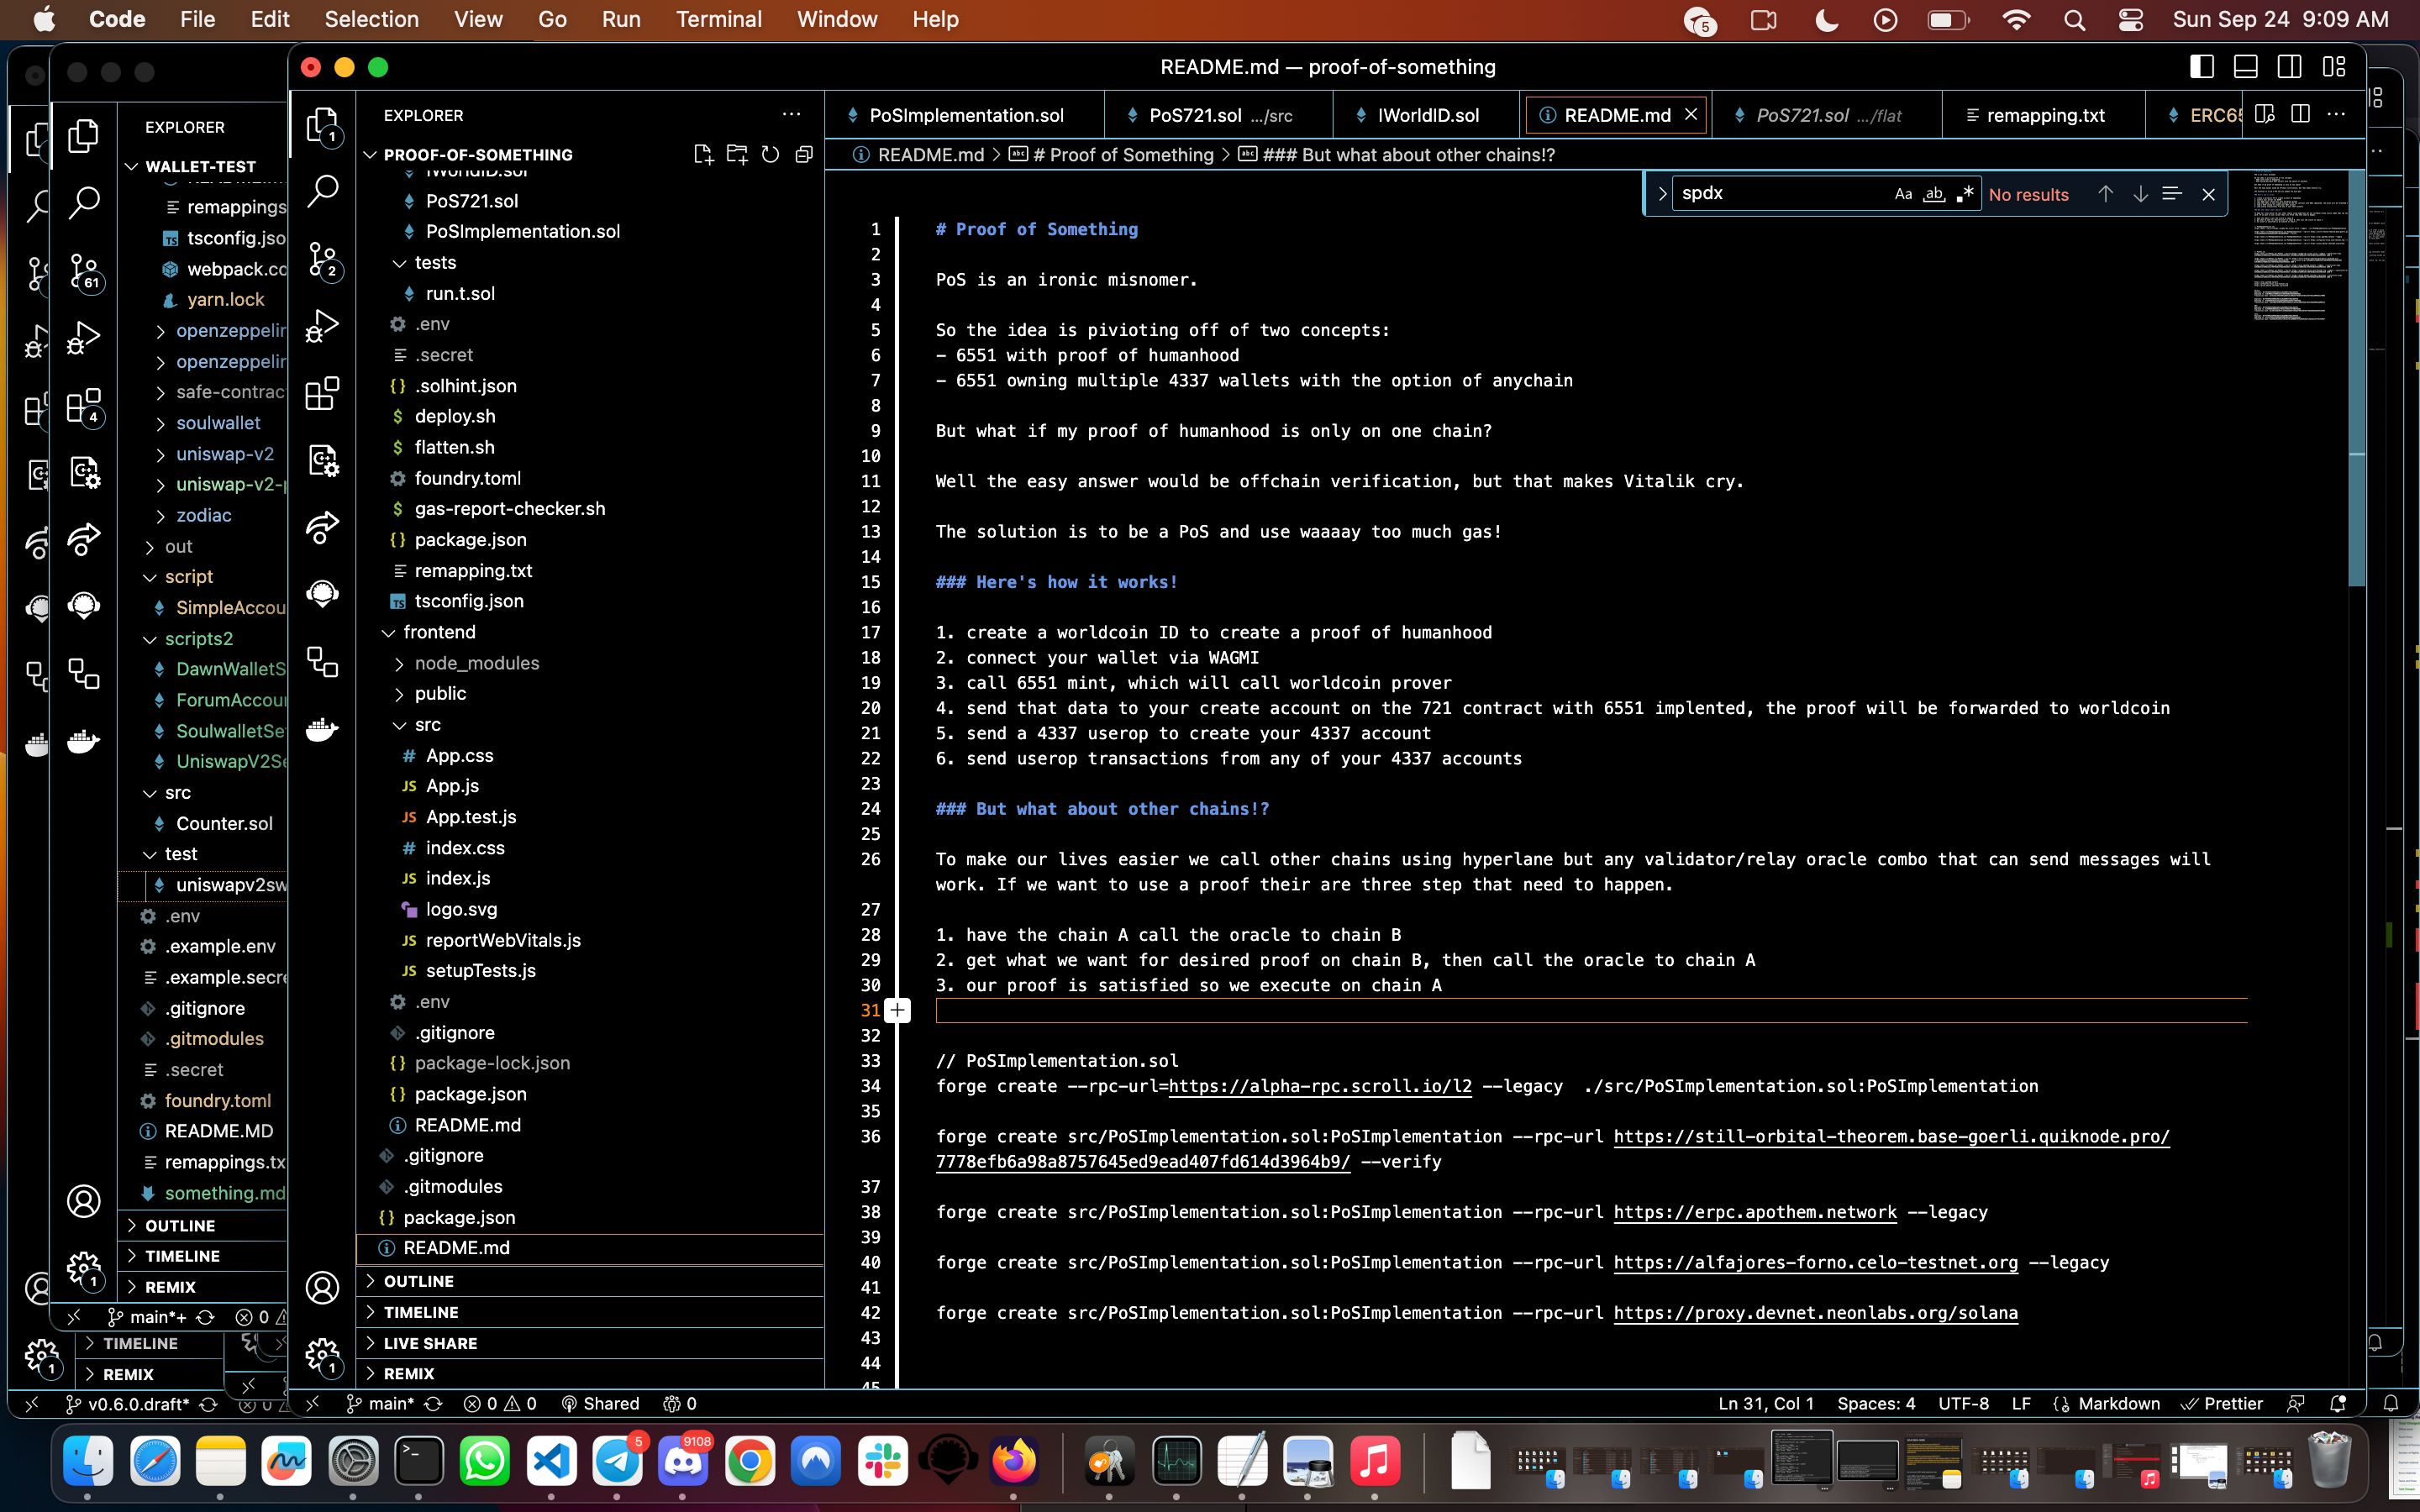Open the Terminal menu
Viewport: 2420px width, 1512px height.
718,19
